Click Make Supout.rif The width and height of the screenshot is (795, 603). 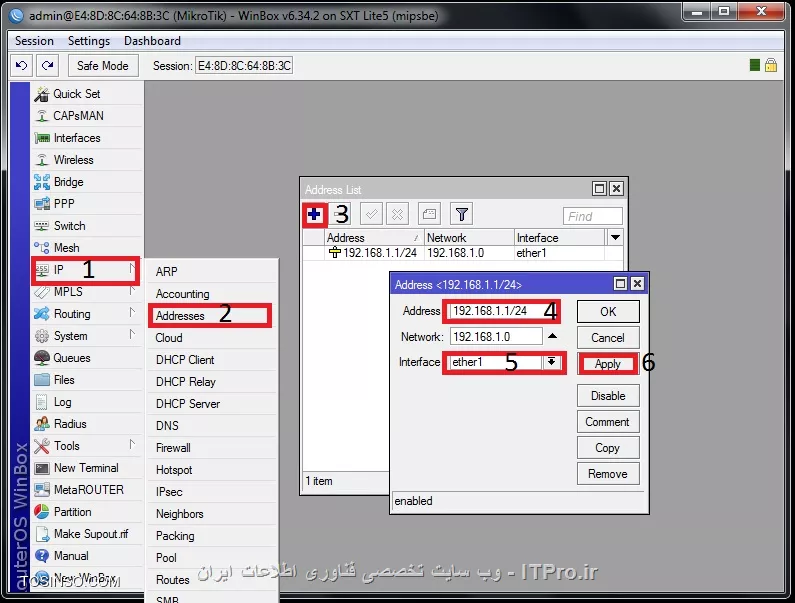[x=87, y=534]
